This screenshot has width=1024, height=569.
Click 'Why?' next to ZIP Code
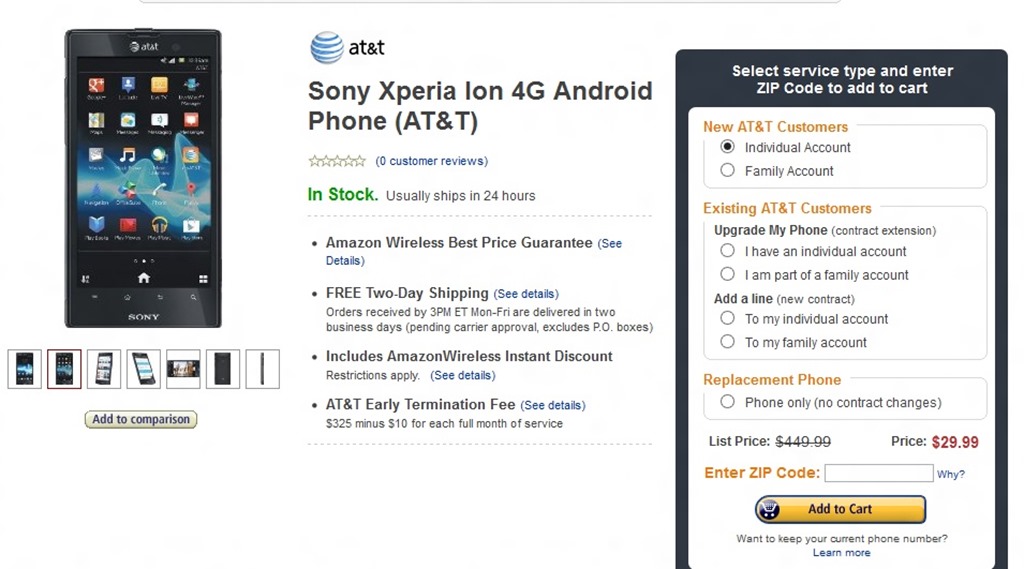tap(950, 474)
